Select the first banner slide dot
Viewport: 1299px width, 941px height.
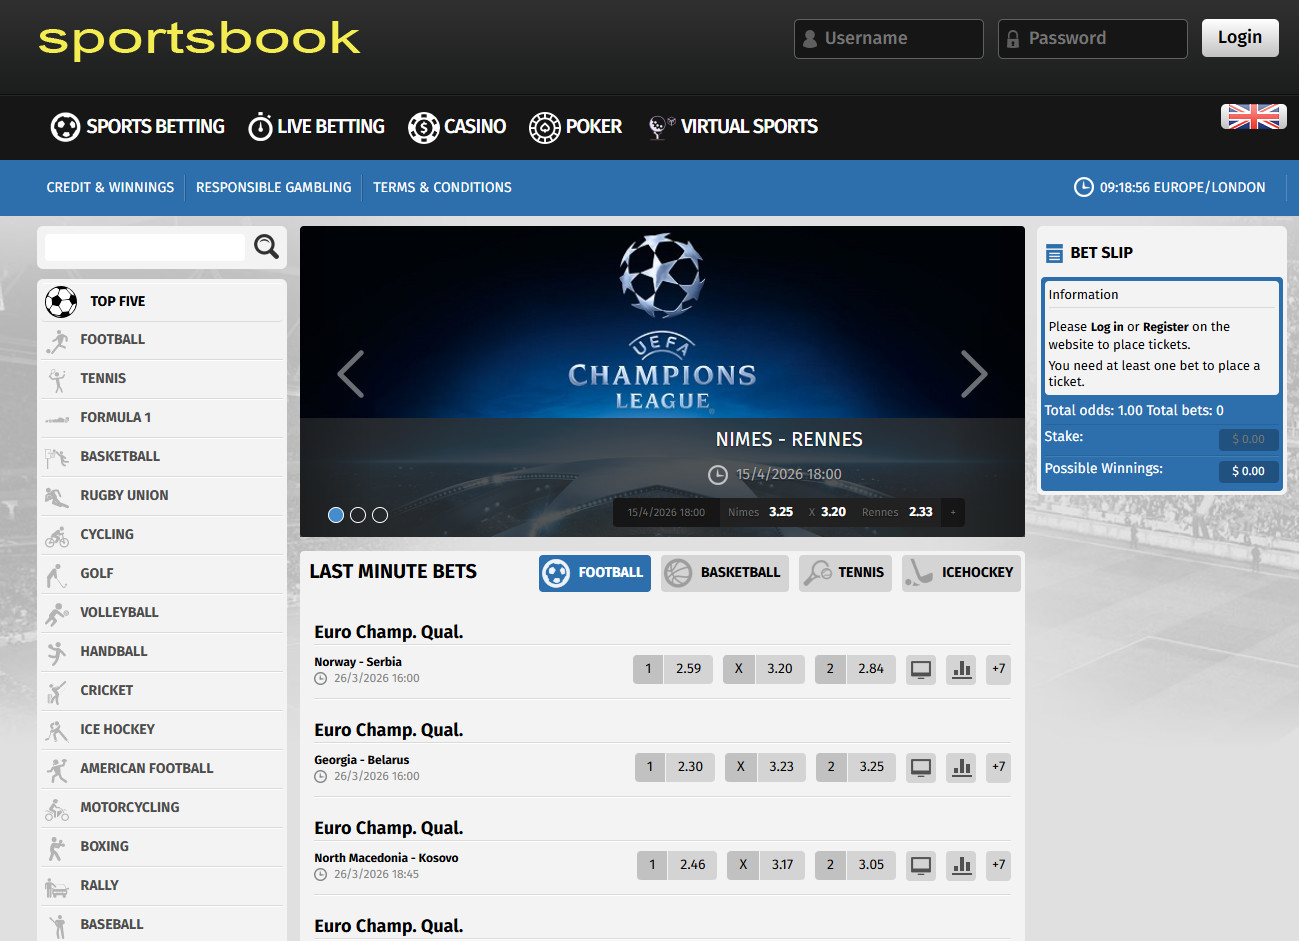point(336,515)
